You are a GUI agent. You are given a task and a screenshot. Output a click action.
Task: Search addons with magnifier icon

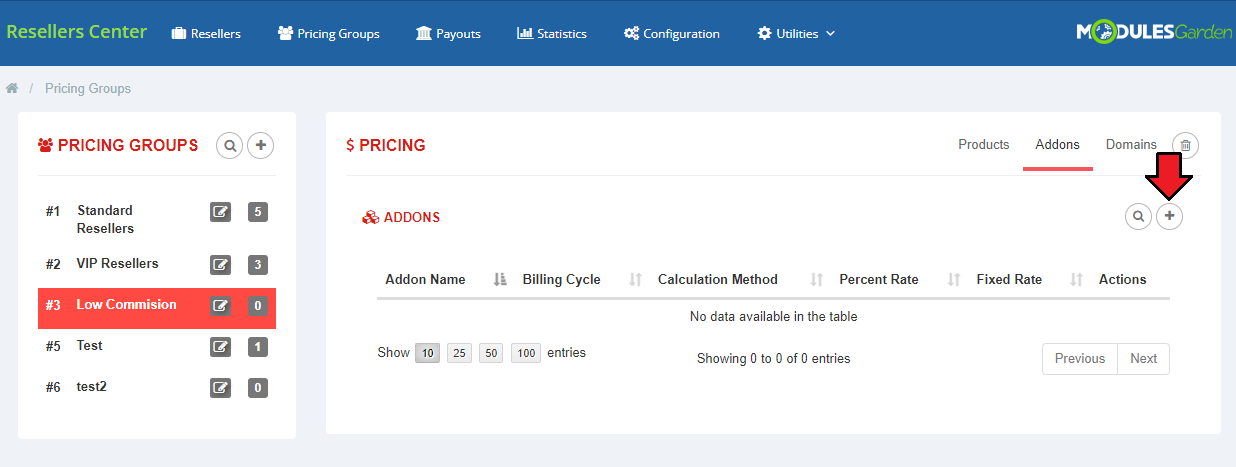1138,216
